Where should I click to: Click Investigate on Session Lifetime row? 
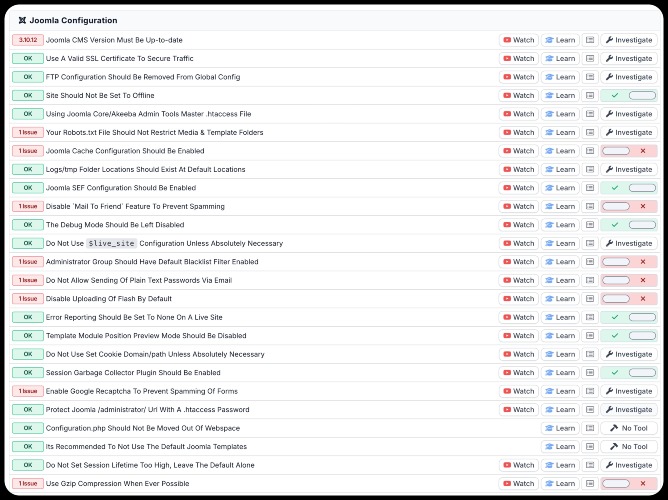click(x=629, y=465)
